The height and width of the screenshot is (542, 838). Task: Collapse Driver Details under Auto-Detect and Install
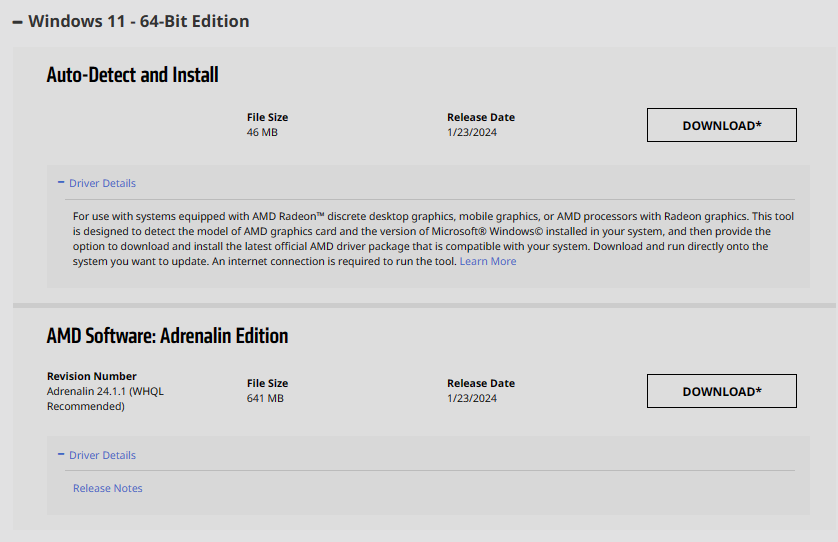[97, 183]
